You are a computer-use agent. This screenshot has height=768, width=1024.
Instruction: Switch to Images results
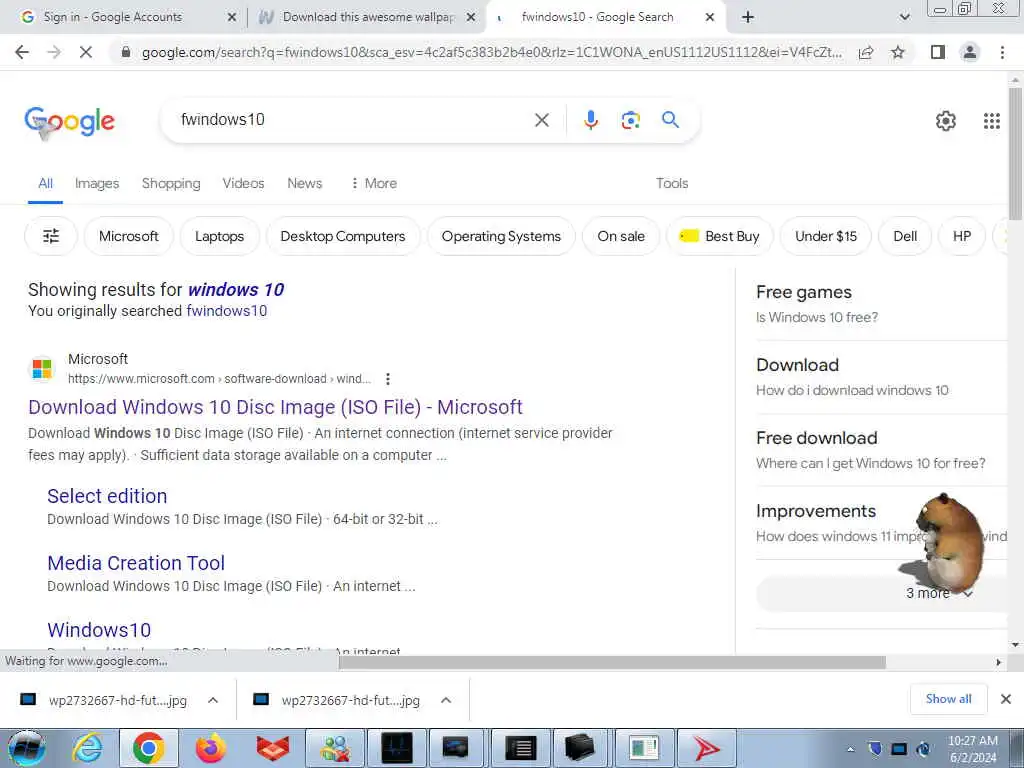point(97,184)
